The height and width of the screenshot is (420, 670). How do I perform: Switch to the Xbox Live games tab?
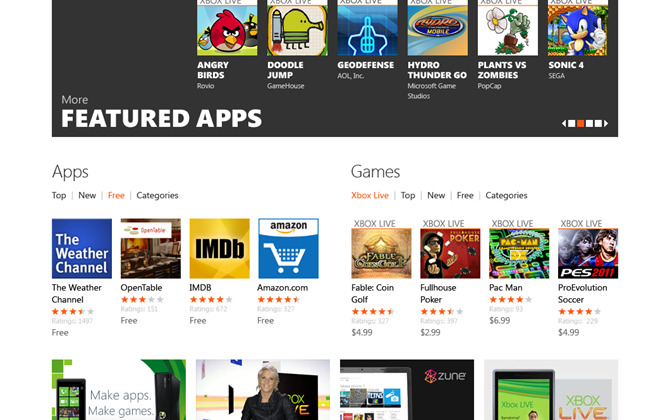370,195
